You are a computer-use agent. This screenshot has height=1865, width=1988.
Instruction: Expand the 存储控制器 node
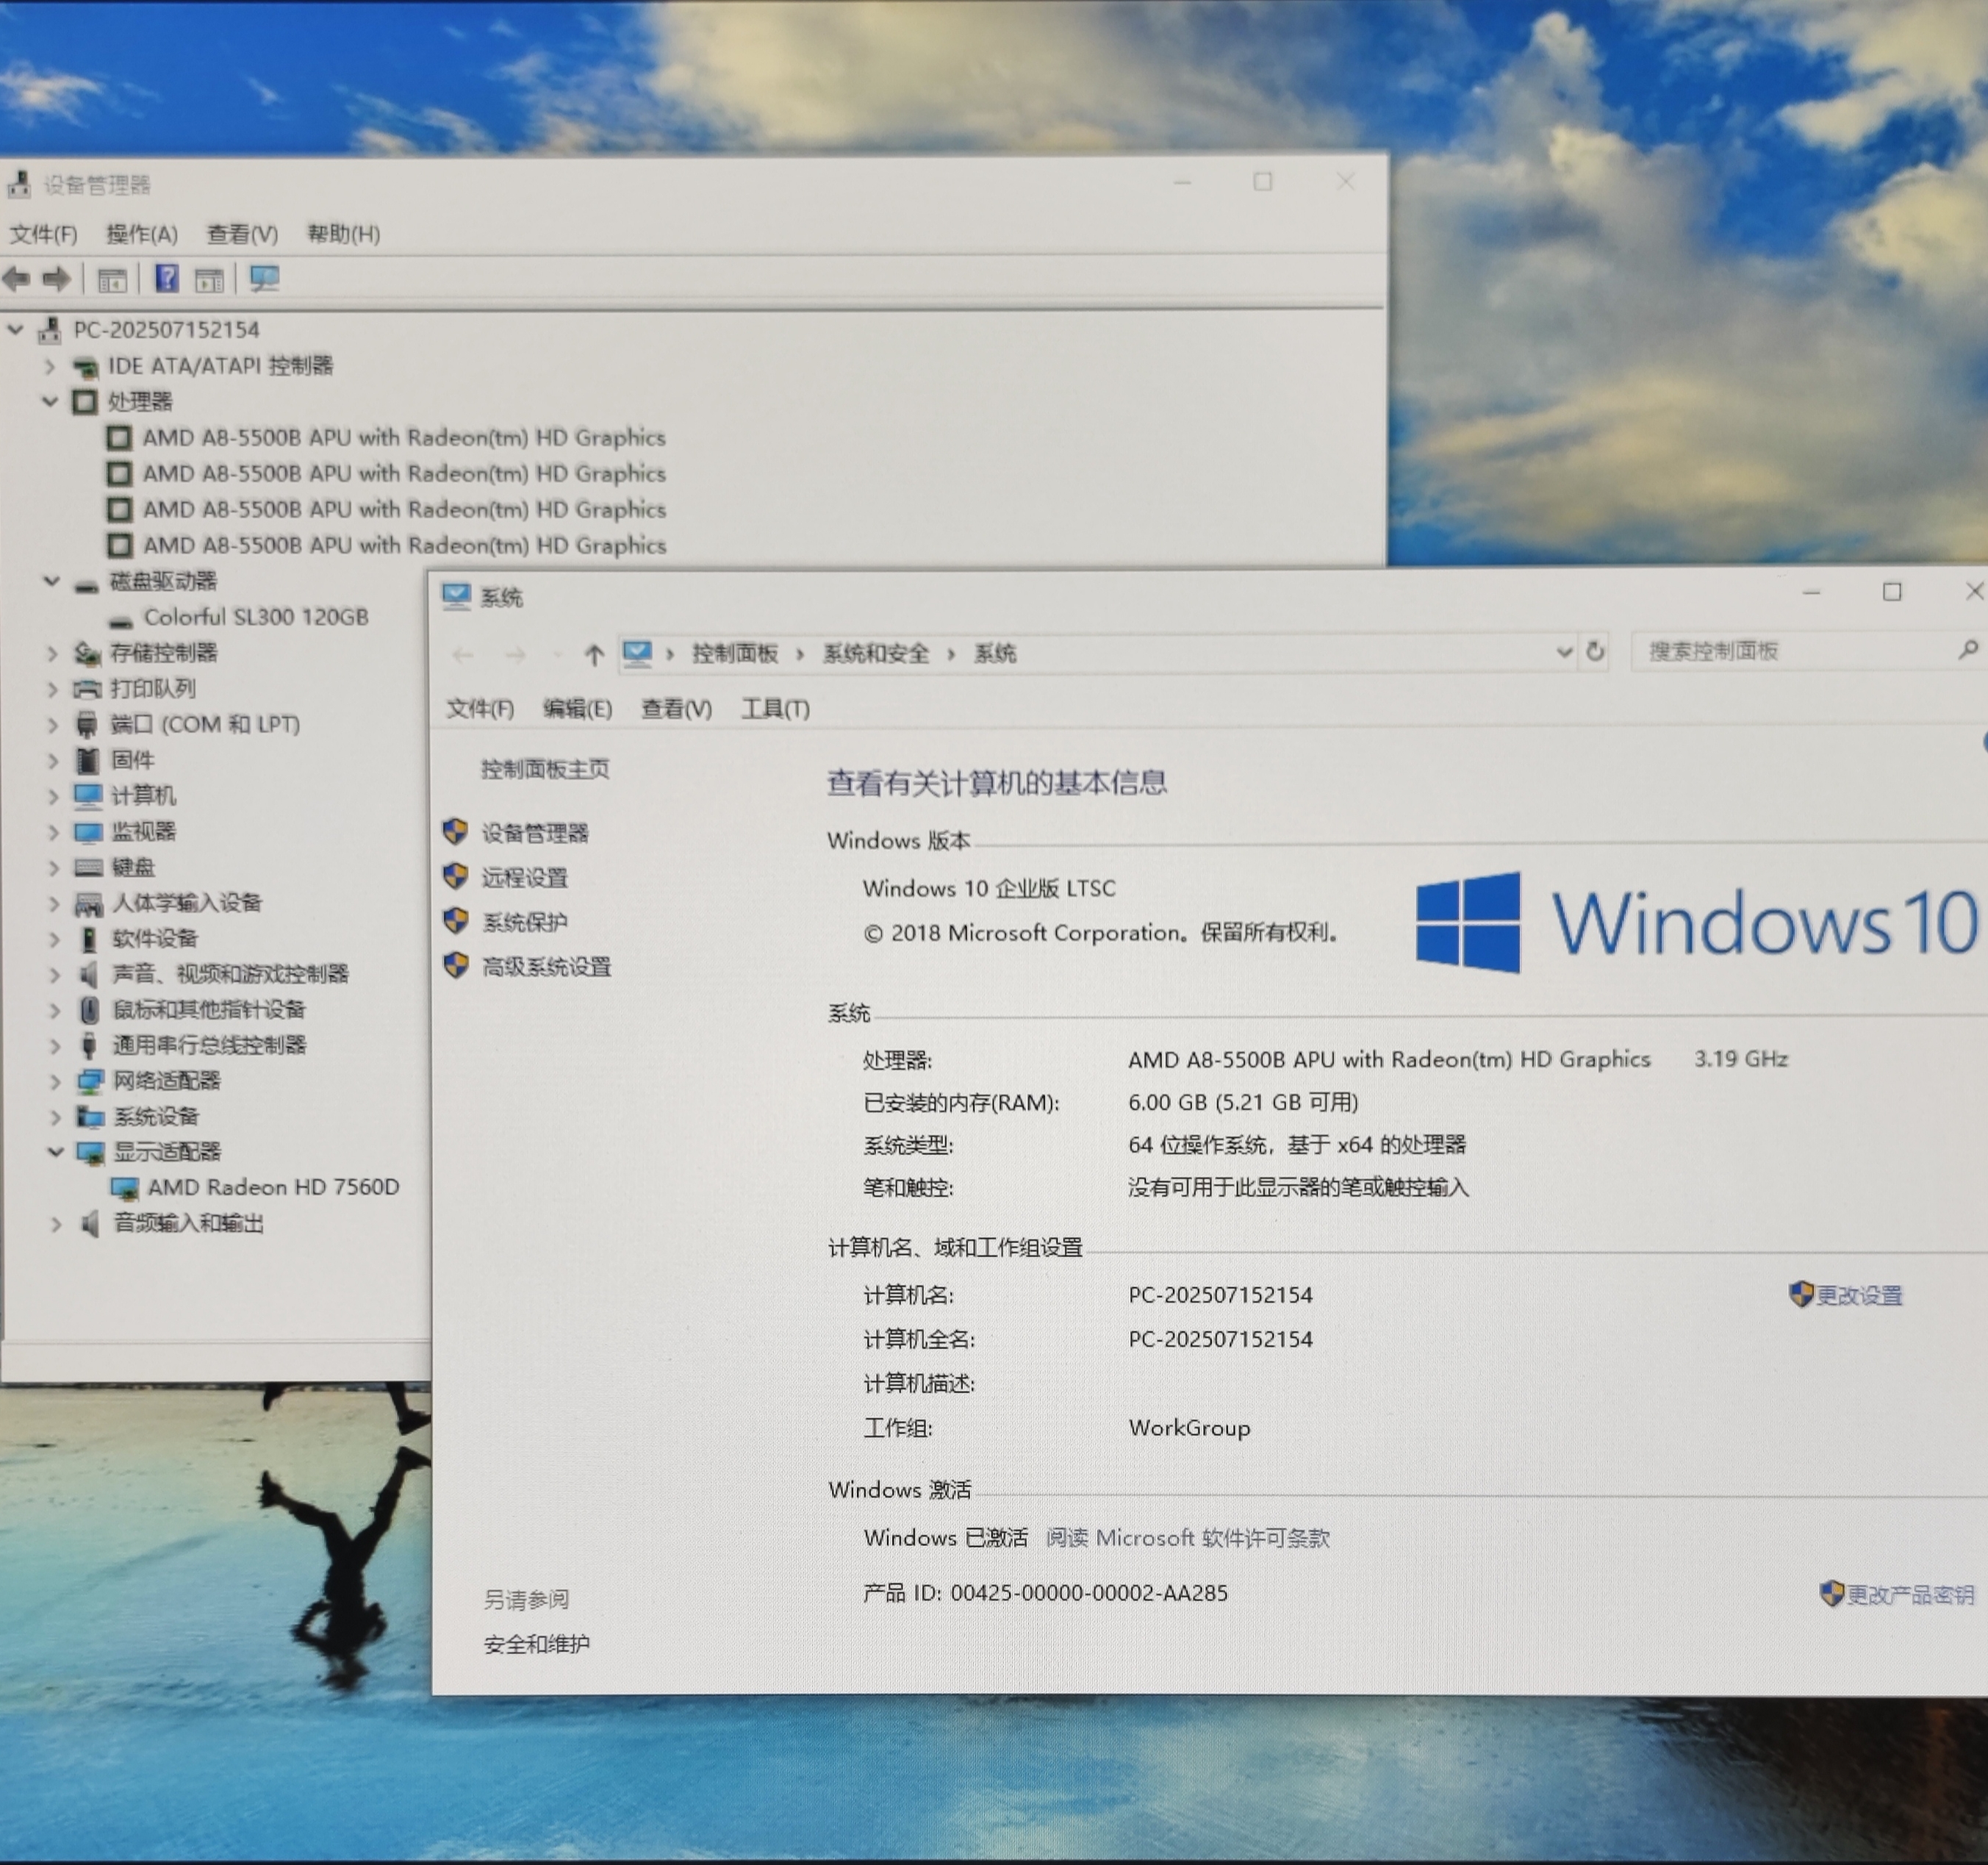click(52, 653)
